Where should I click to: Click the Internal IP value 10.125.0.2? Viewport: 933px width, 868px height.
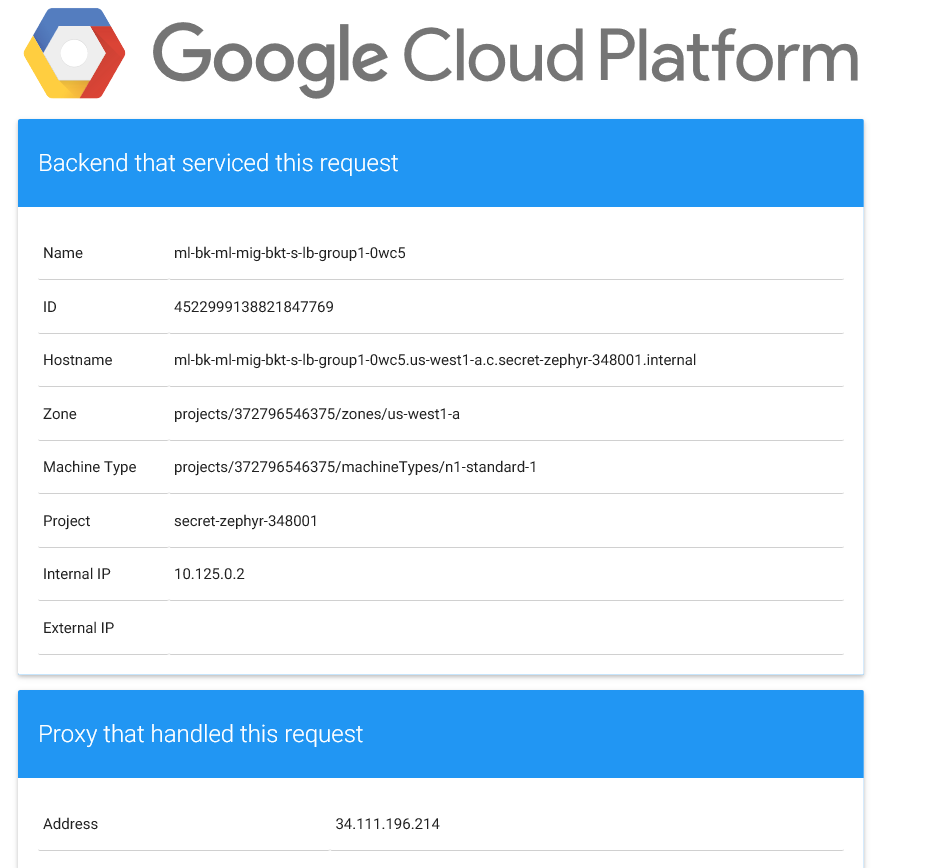(x=209, y=574)
